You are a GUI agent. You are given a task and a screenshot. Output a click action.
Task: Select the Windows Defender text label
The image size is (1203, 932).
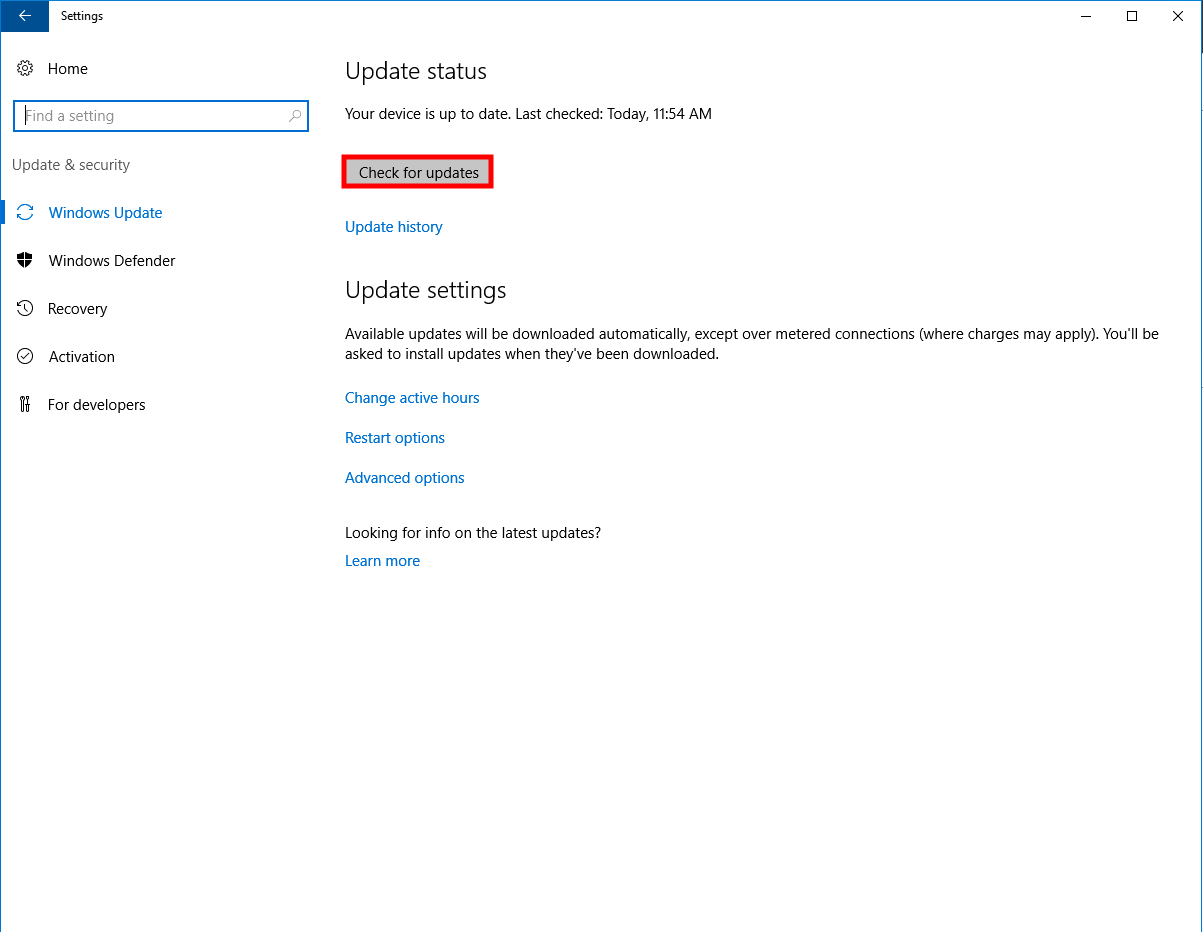click(112, 261)
